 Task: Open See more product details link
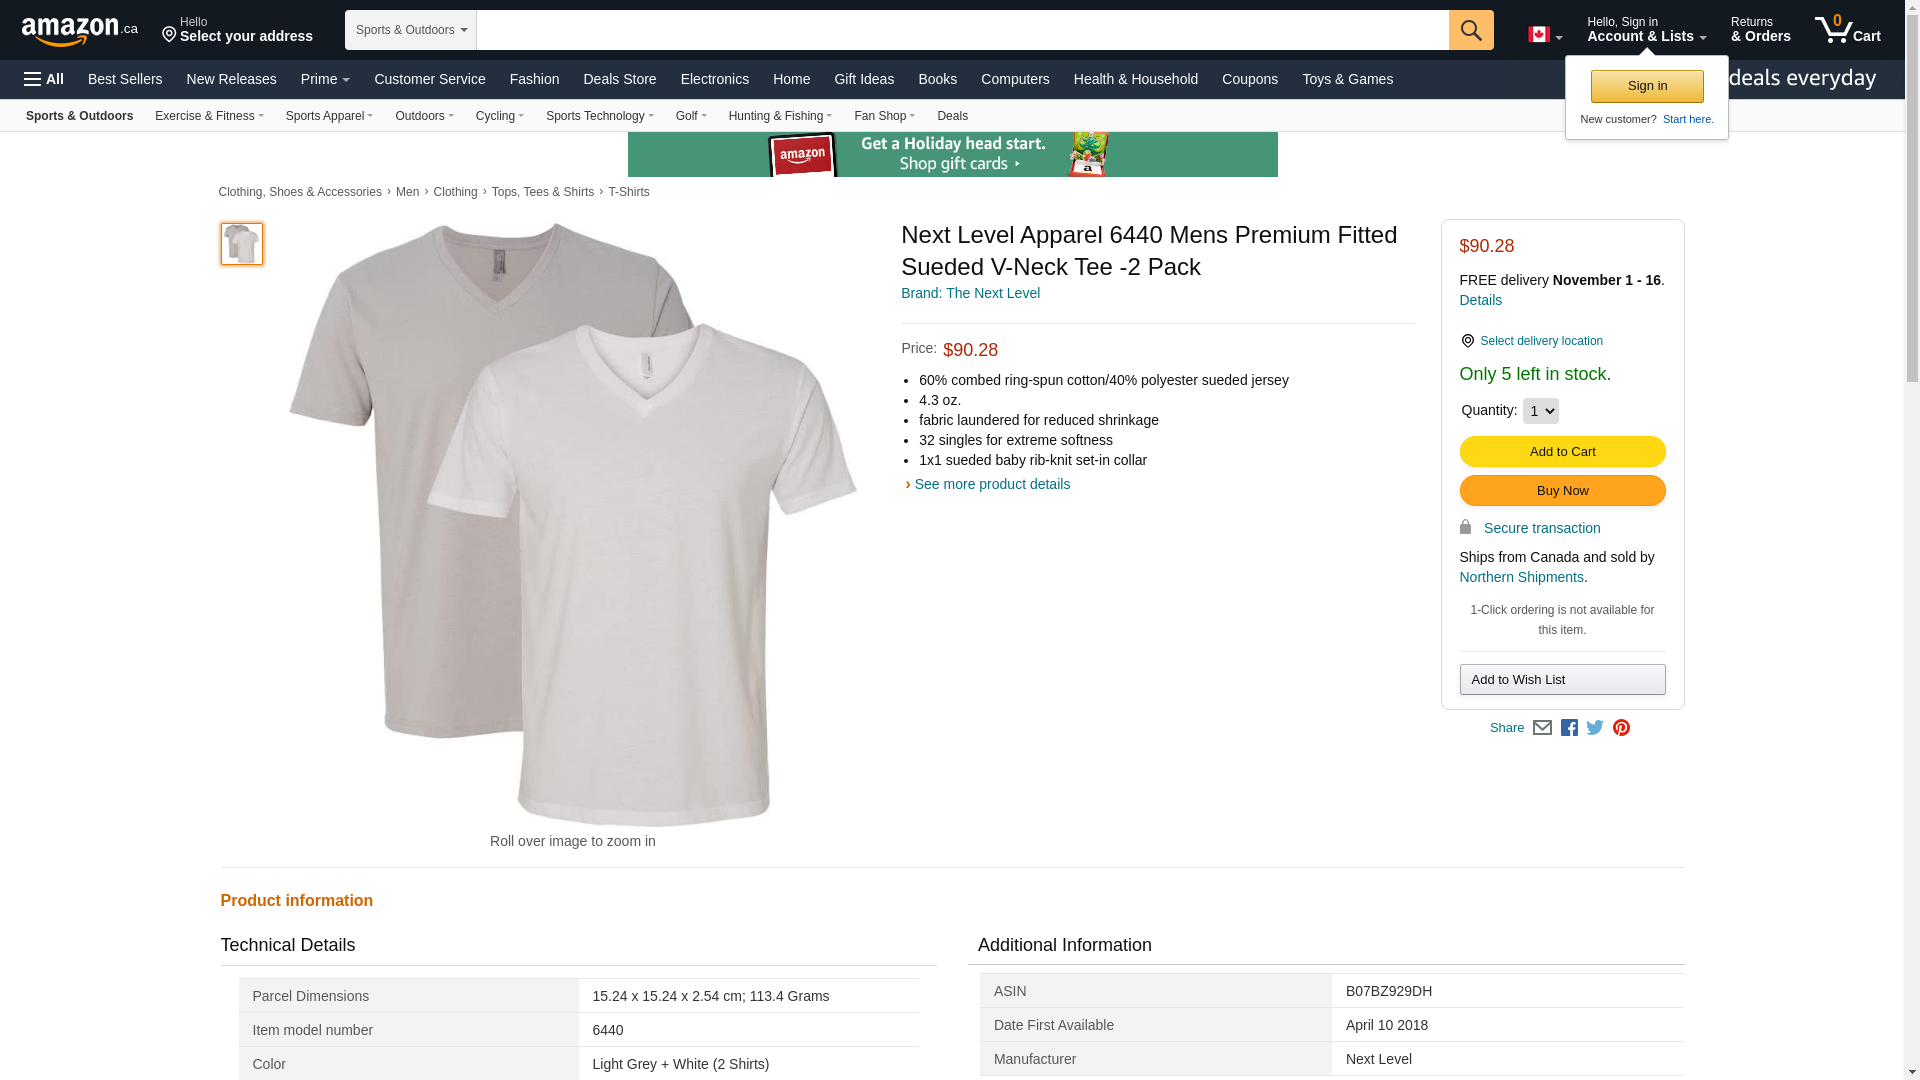point(991,484)
